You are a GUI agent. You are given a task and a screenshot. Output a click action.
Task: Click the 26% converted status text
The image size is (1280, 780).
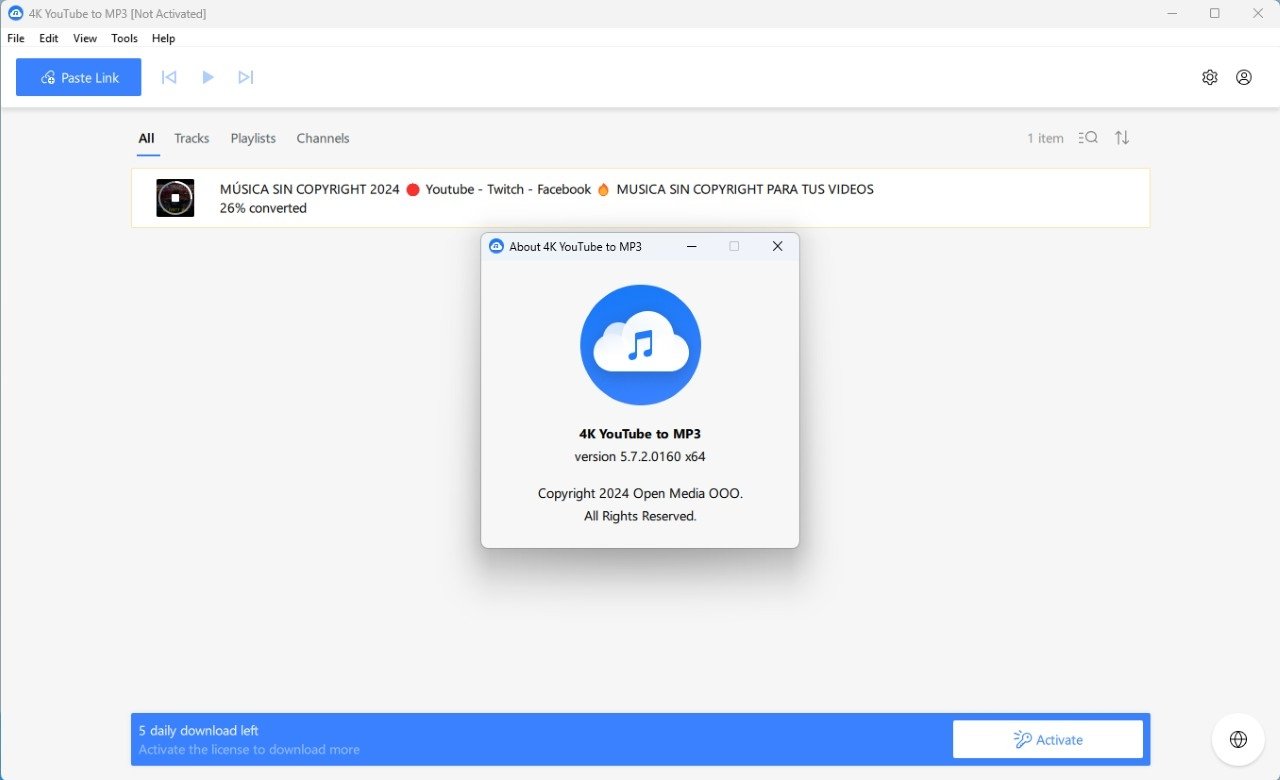tap(263, 208)
